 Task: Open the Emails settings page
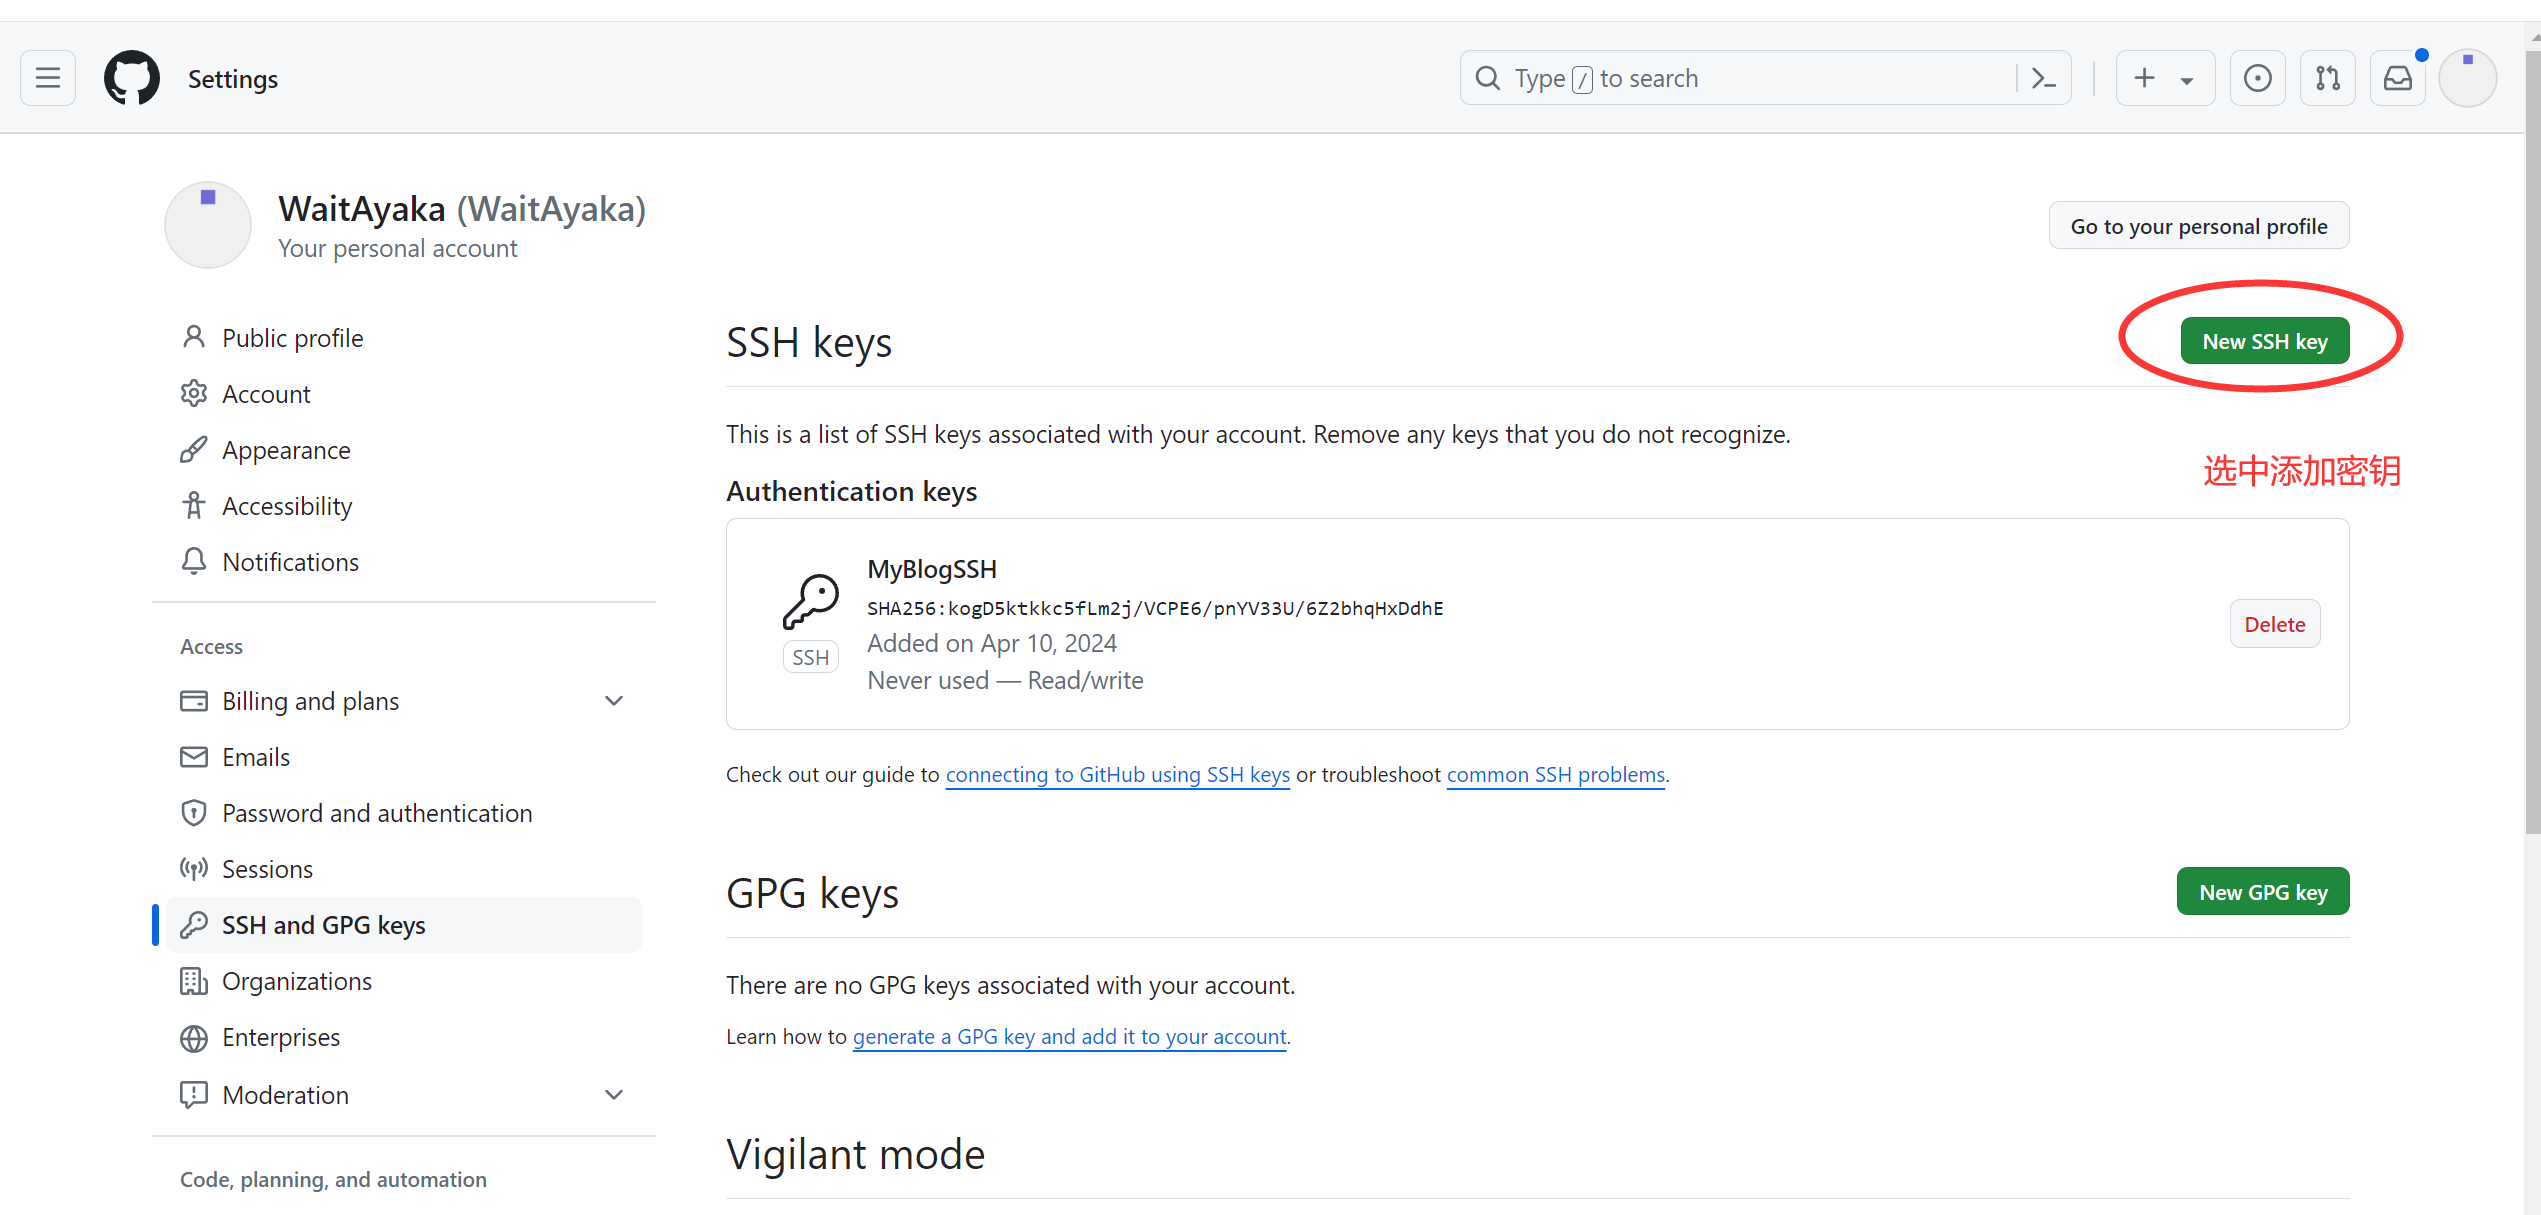pos(256,757)
